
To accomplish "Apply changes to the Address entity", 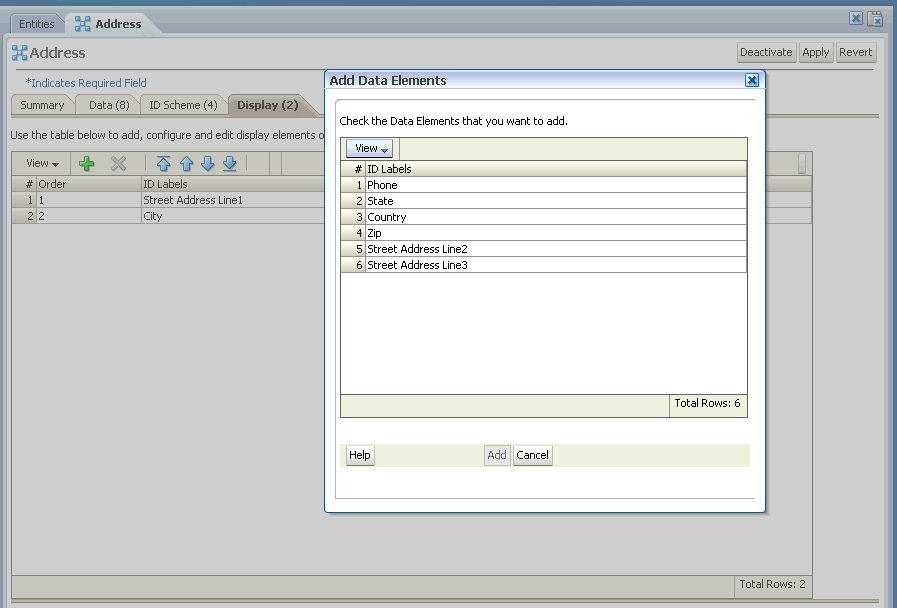I will coord(815,52).
